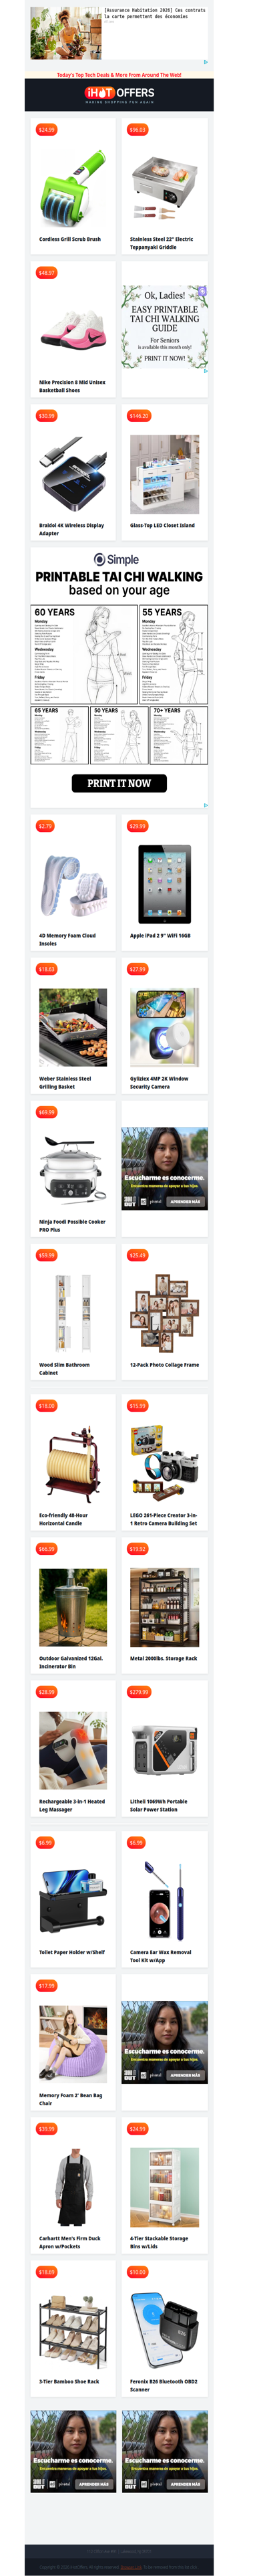The height and width of the screenshot is (2576, 267).
Task: Click the PRINT IT NOW button
Action: pos(119,783)
